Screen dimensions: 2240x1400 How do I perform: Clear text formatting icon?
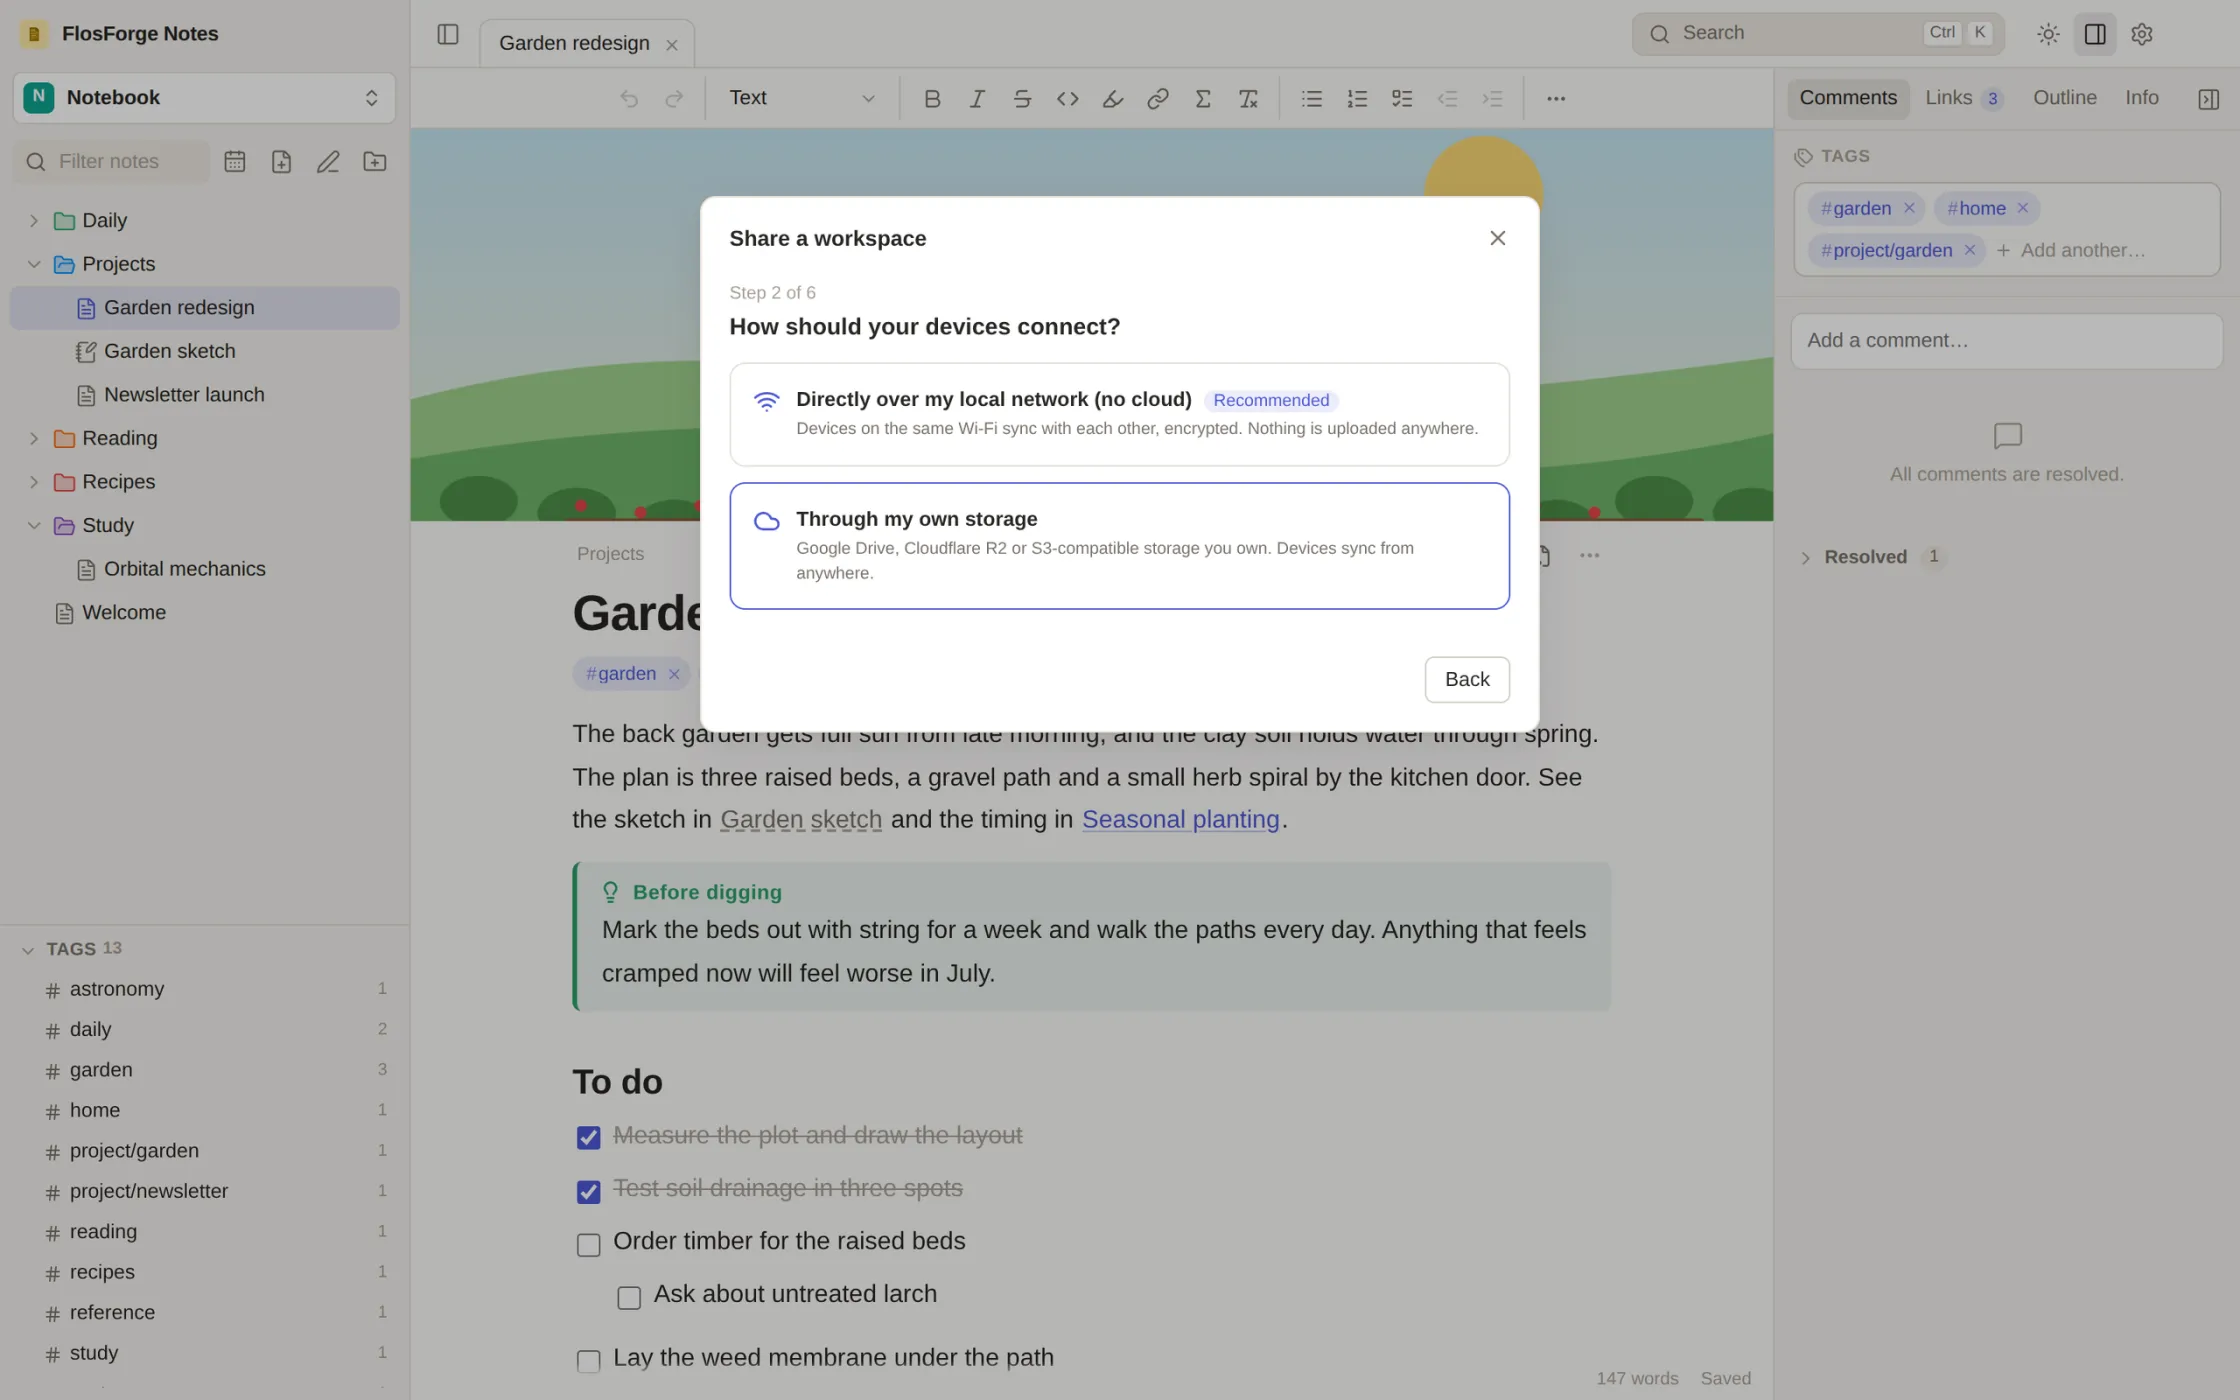coord(1248,98)
